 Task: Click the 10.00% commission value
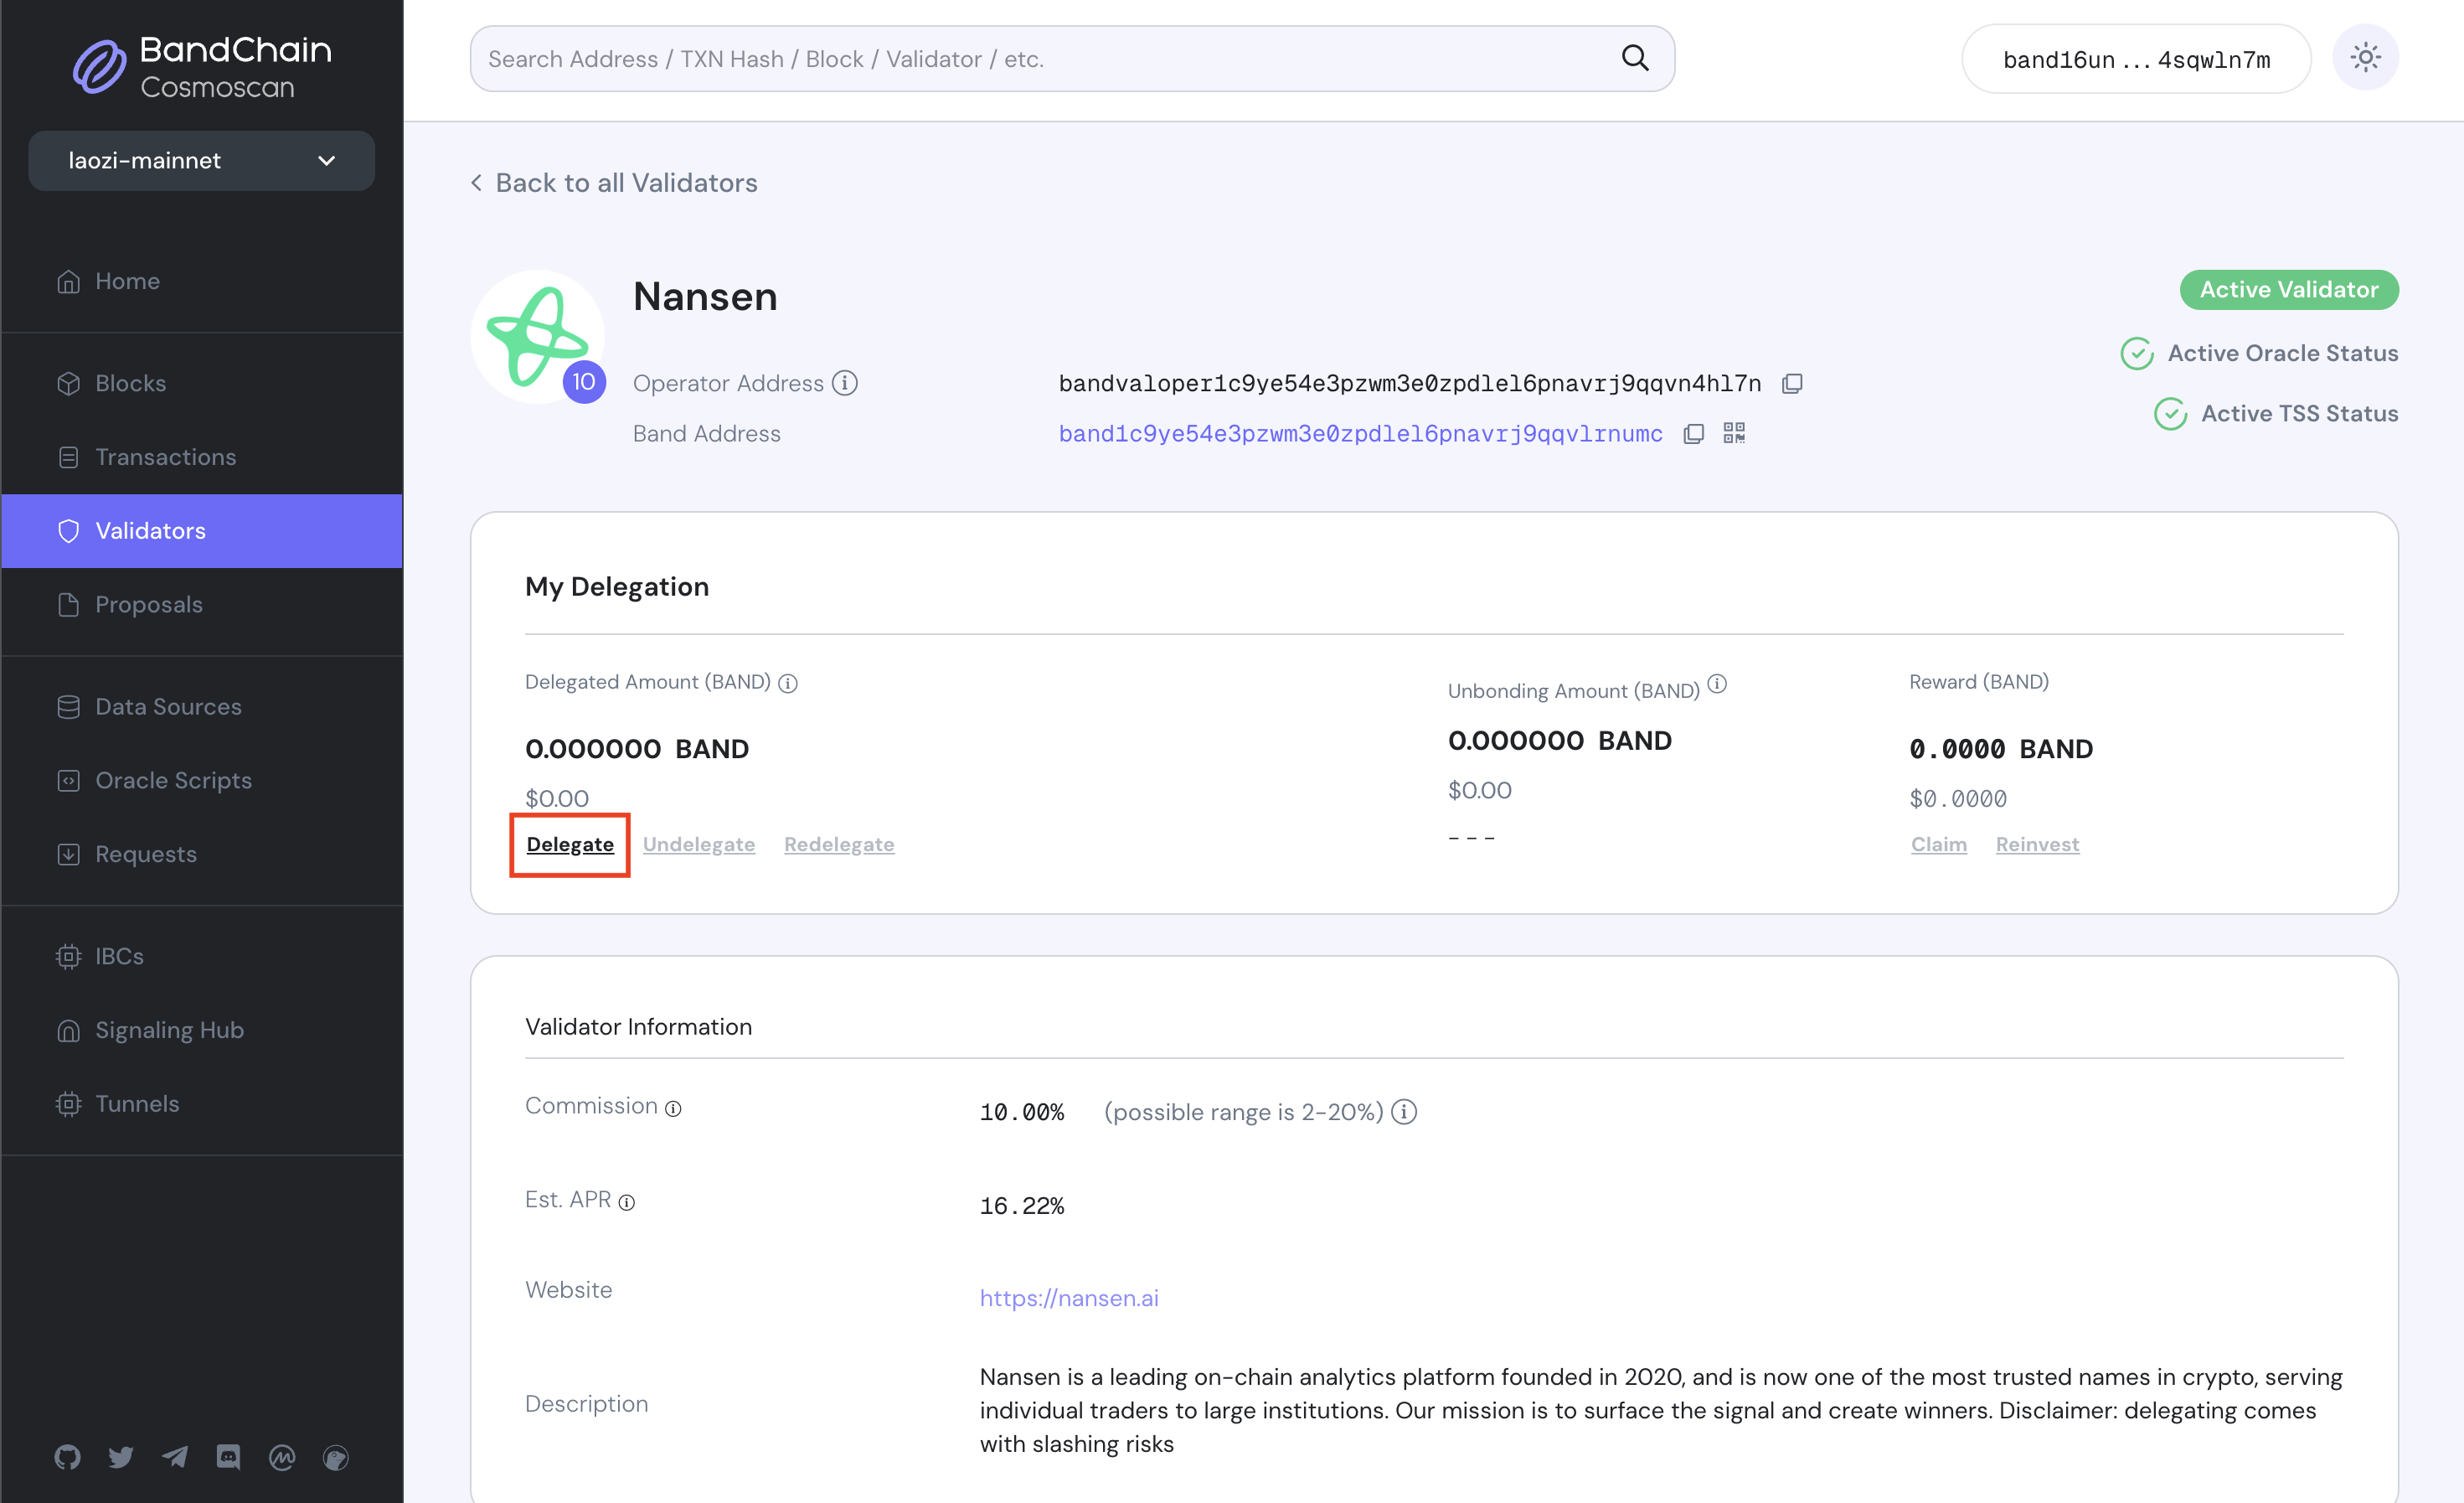pyautogui.click(x=1022, y=1112)
